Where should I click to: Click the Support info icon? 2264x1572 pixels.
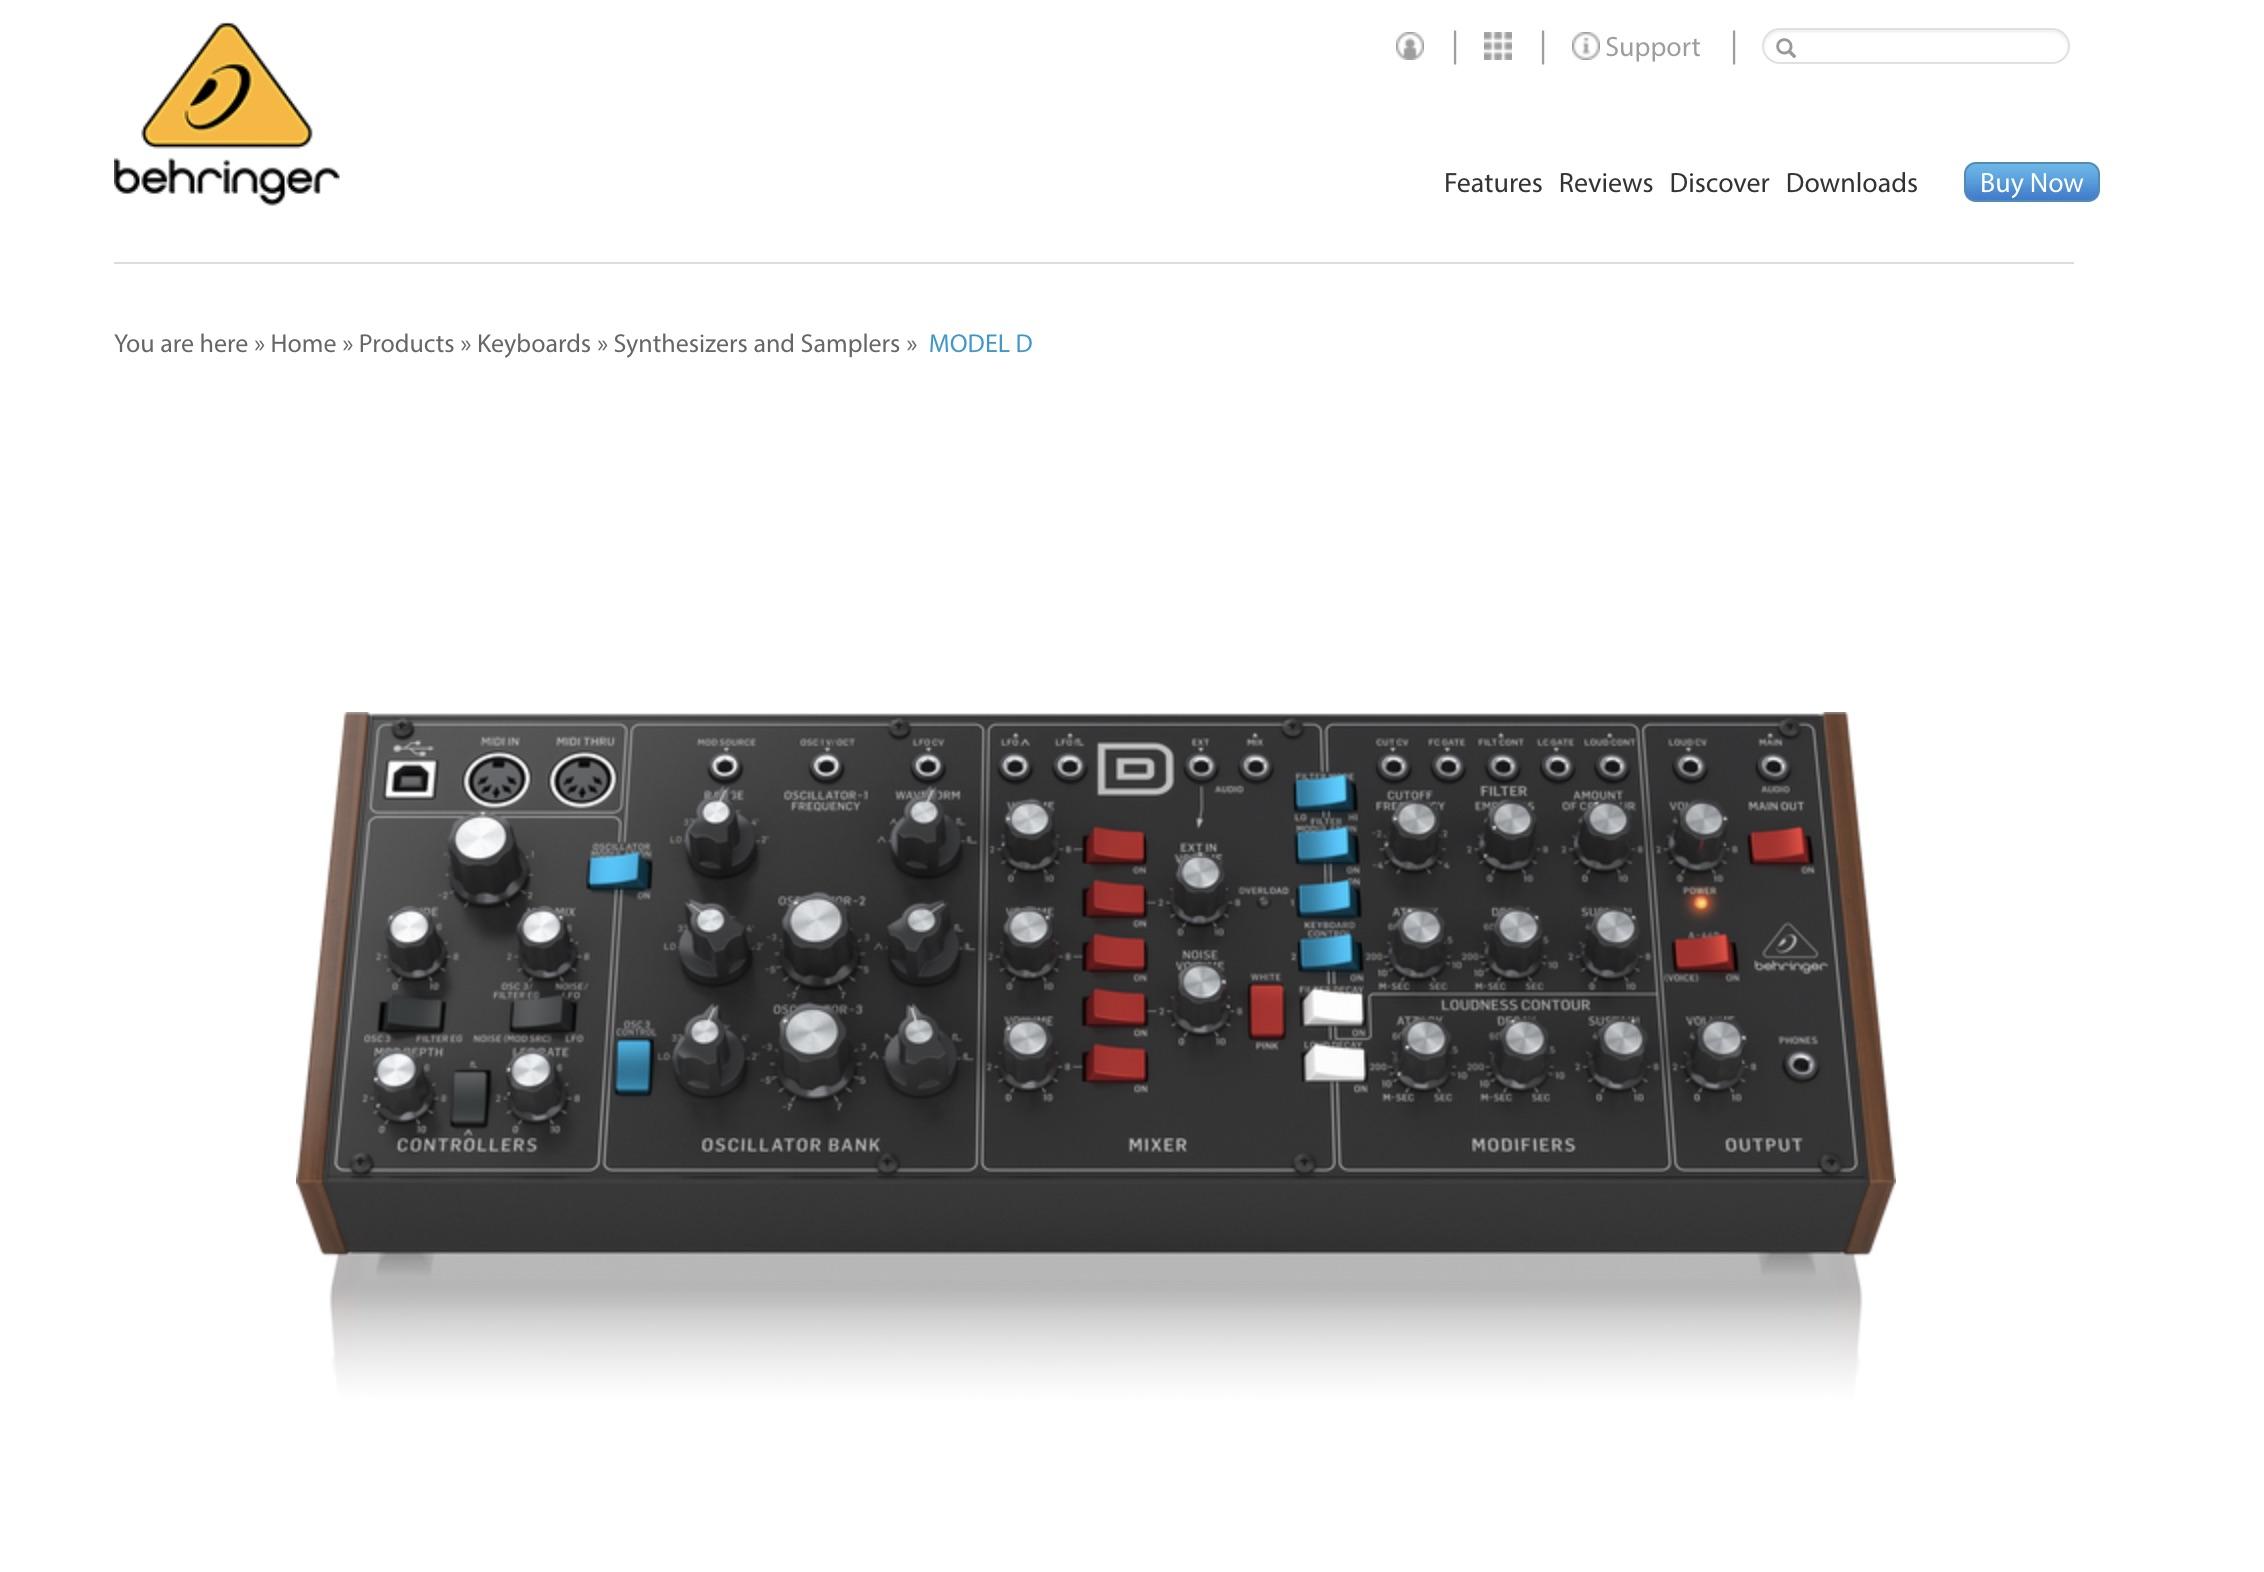click(x=1581, y=46)
